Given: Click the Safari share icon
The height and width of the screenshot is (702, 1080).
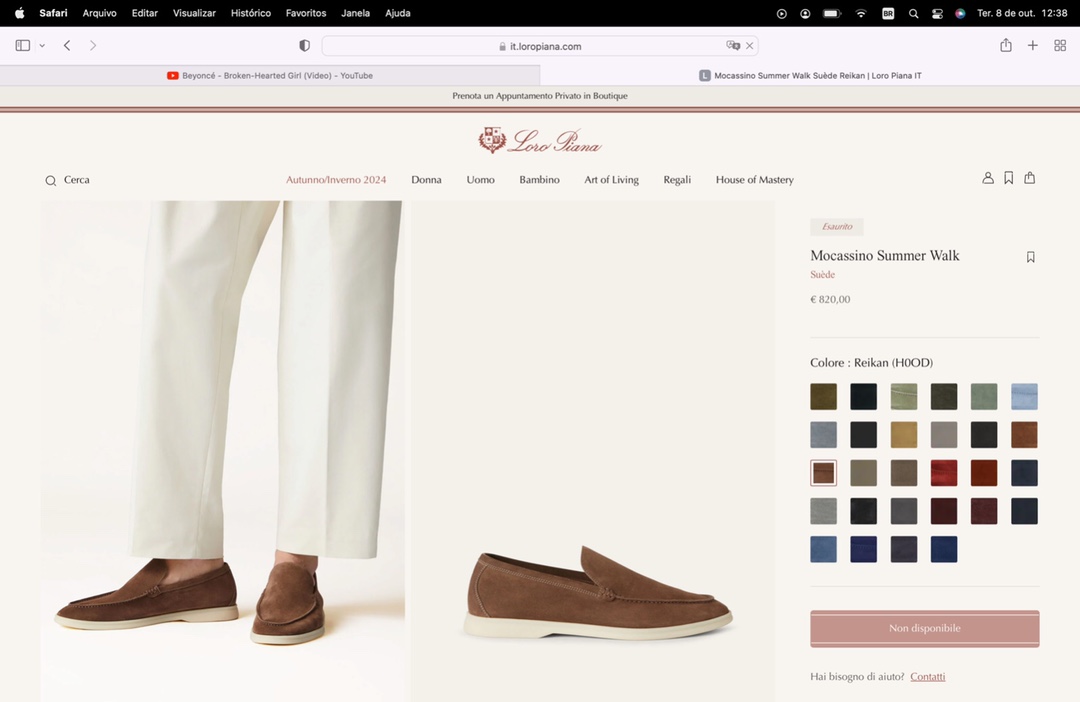Looking at the screenshot, I should click(x=1006, y=46).
